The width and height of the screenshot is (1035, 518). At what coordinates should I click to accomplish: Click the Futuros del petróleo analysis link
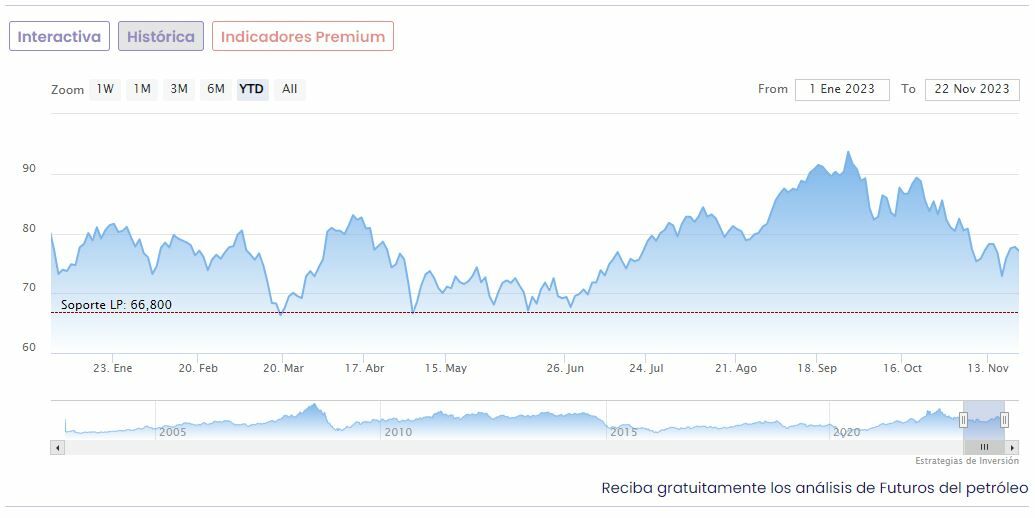815,488
